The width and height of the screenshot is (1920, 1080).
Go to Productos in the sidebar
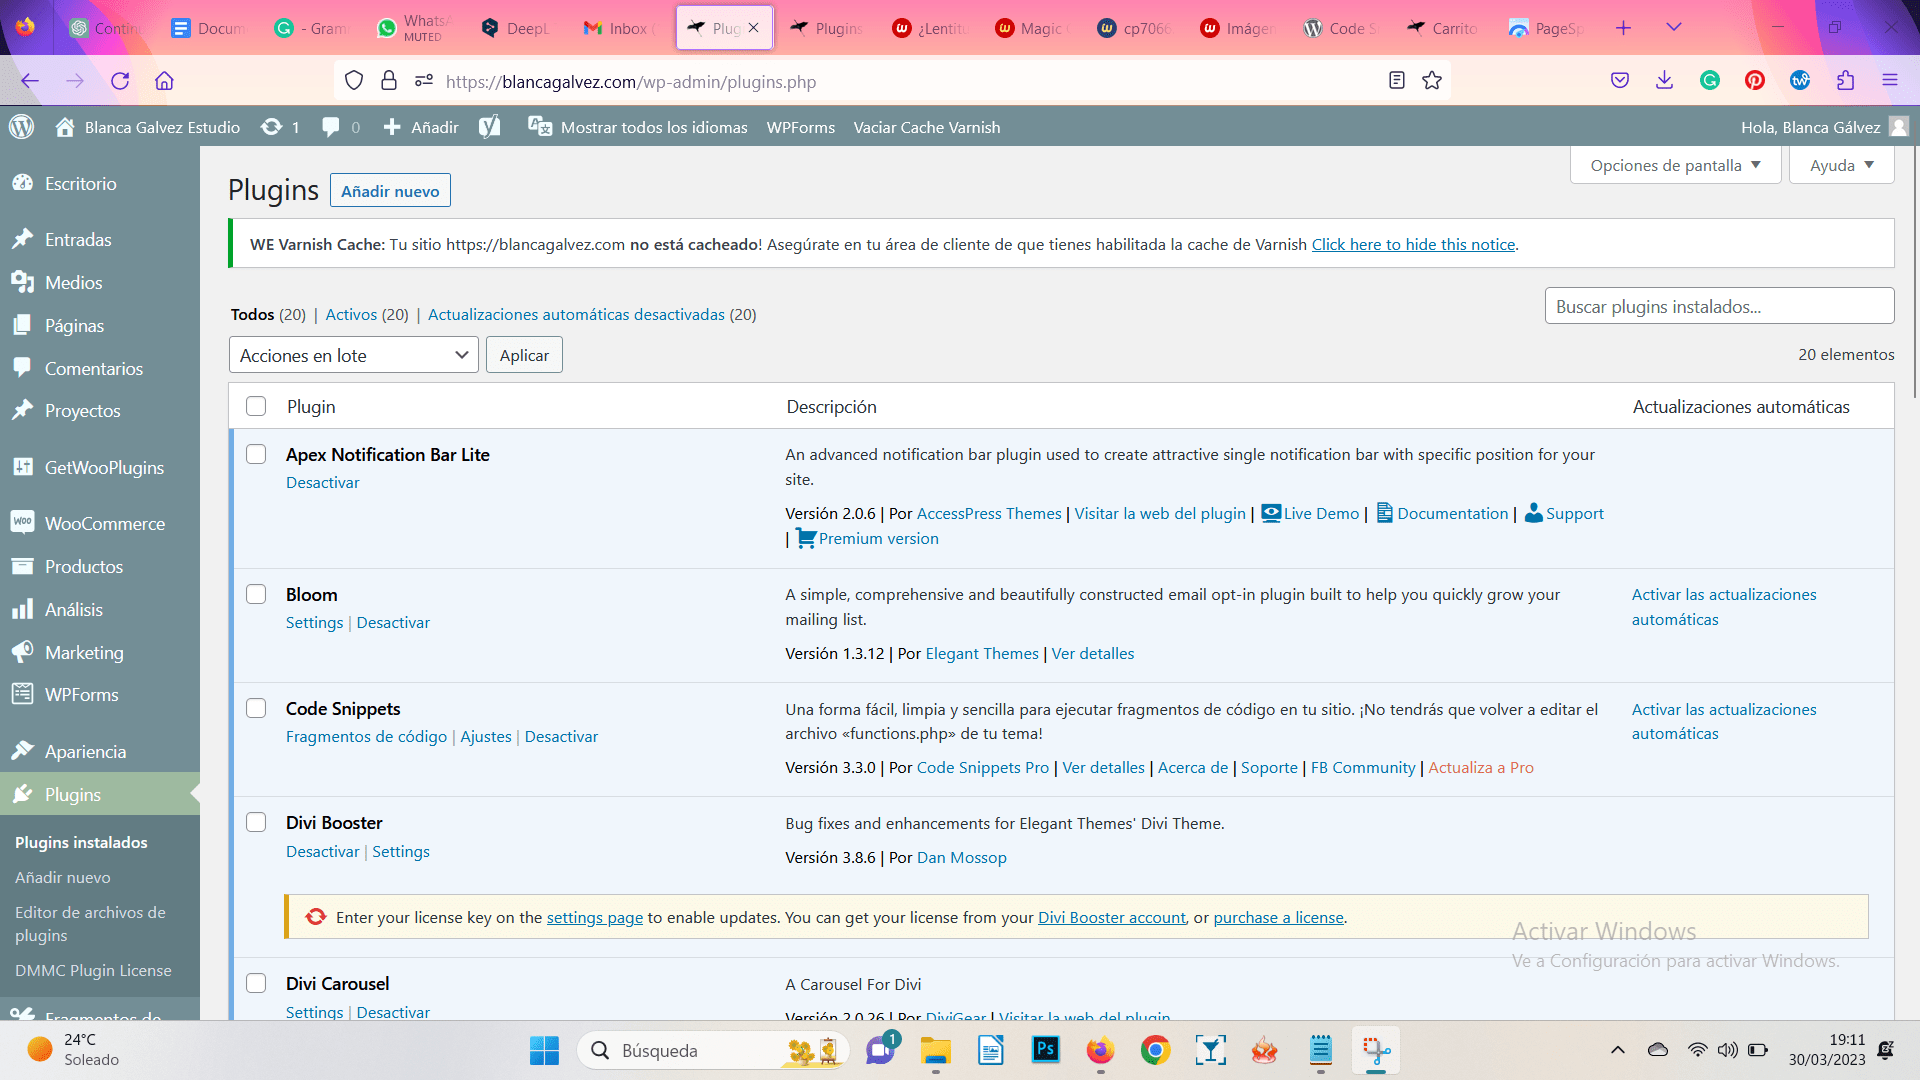(100, 566)
